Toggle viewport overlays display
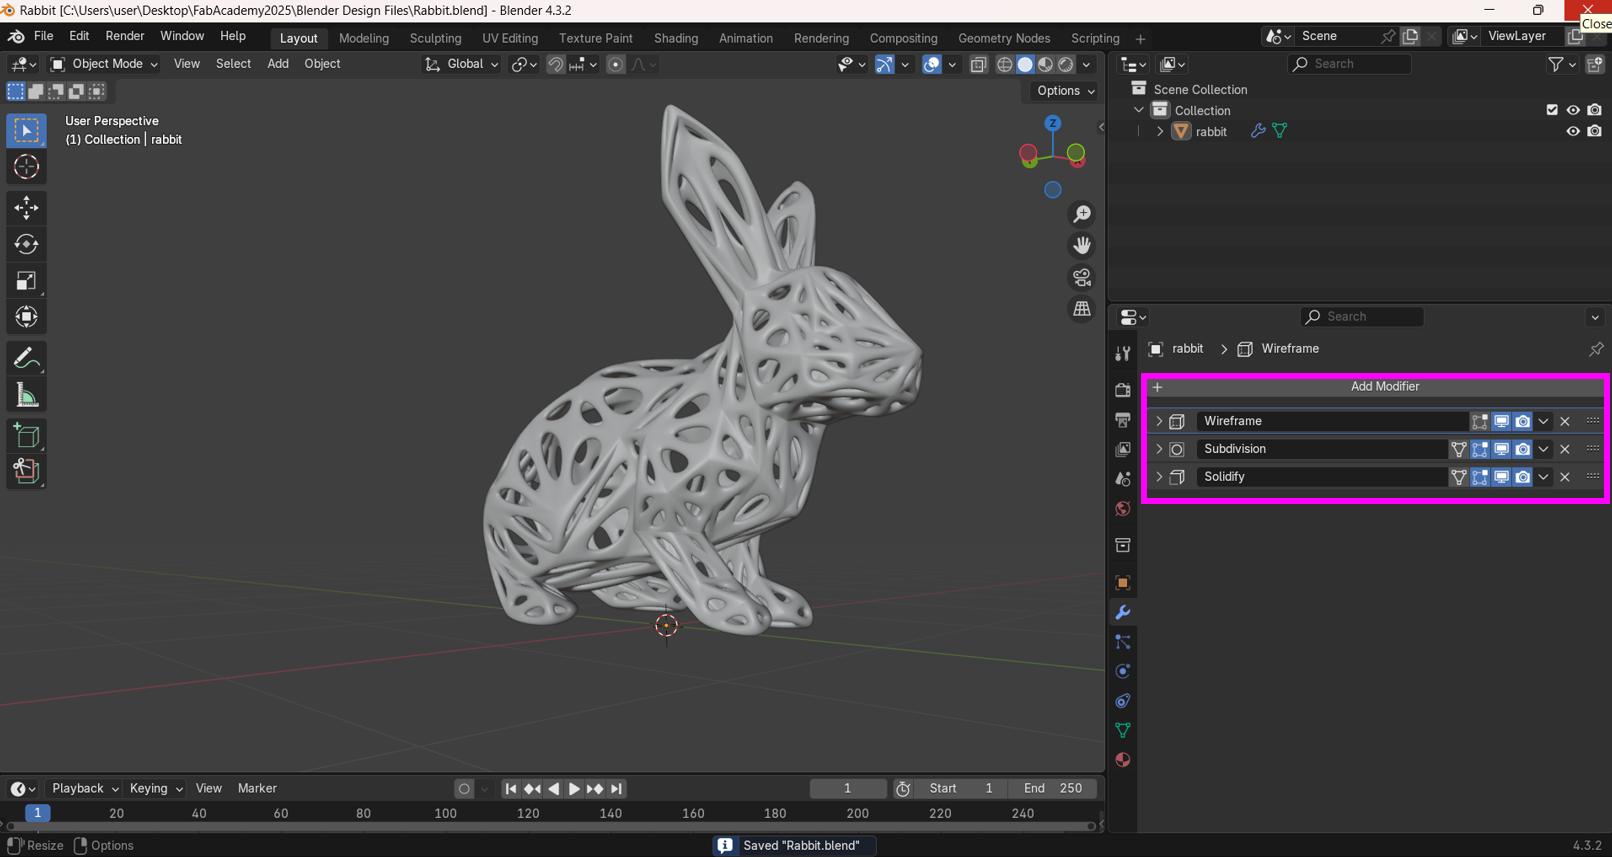 [x=931, y=64]
